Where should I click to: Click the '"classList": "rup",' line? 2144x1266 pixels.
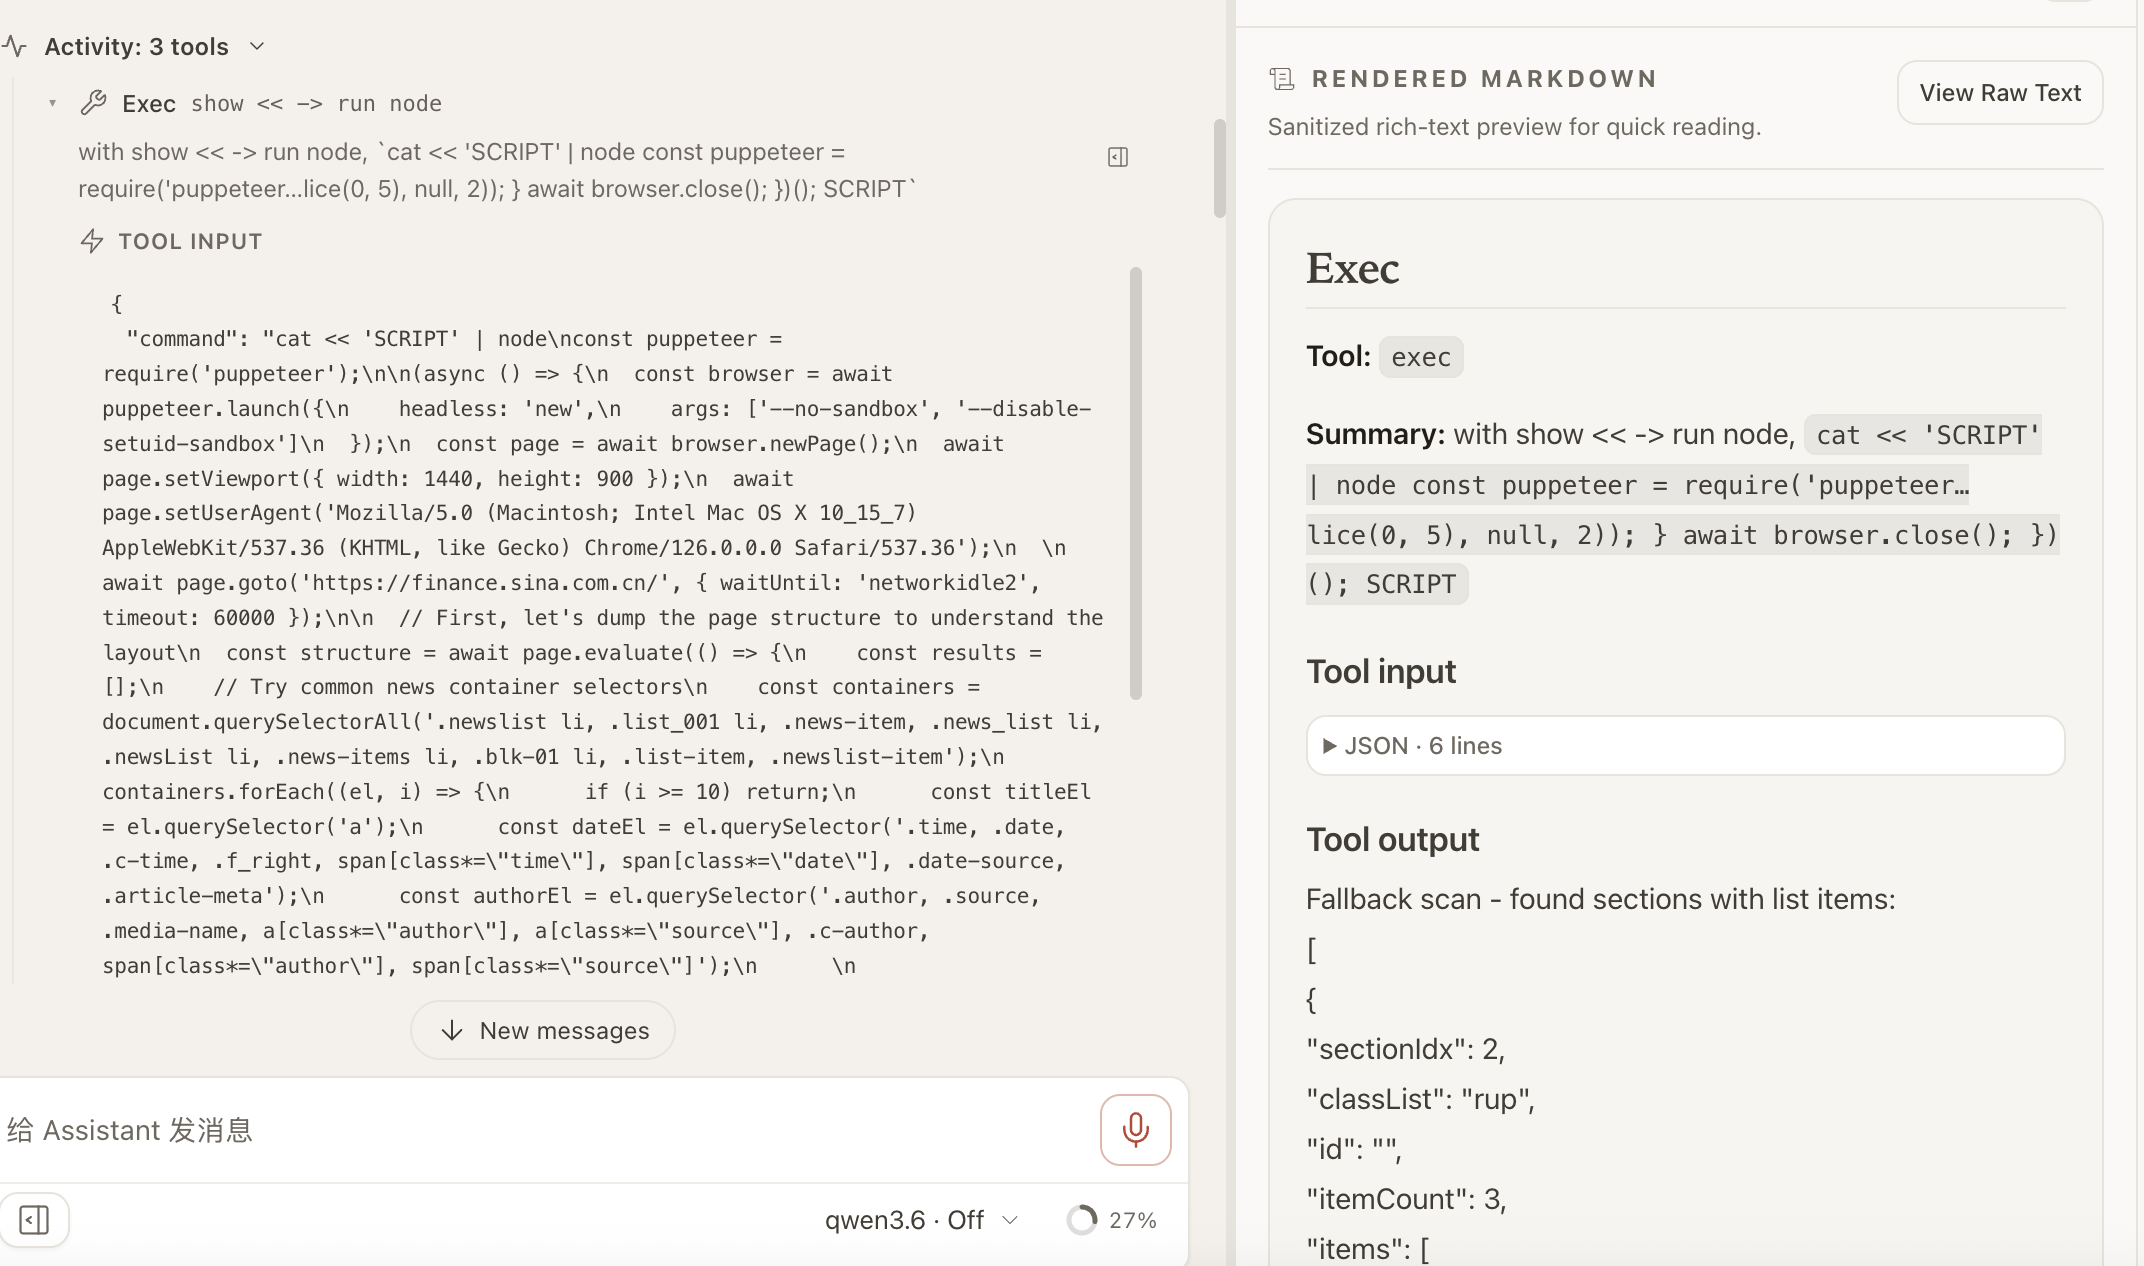click(1421, 1099)
